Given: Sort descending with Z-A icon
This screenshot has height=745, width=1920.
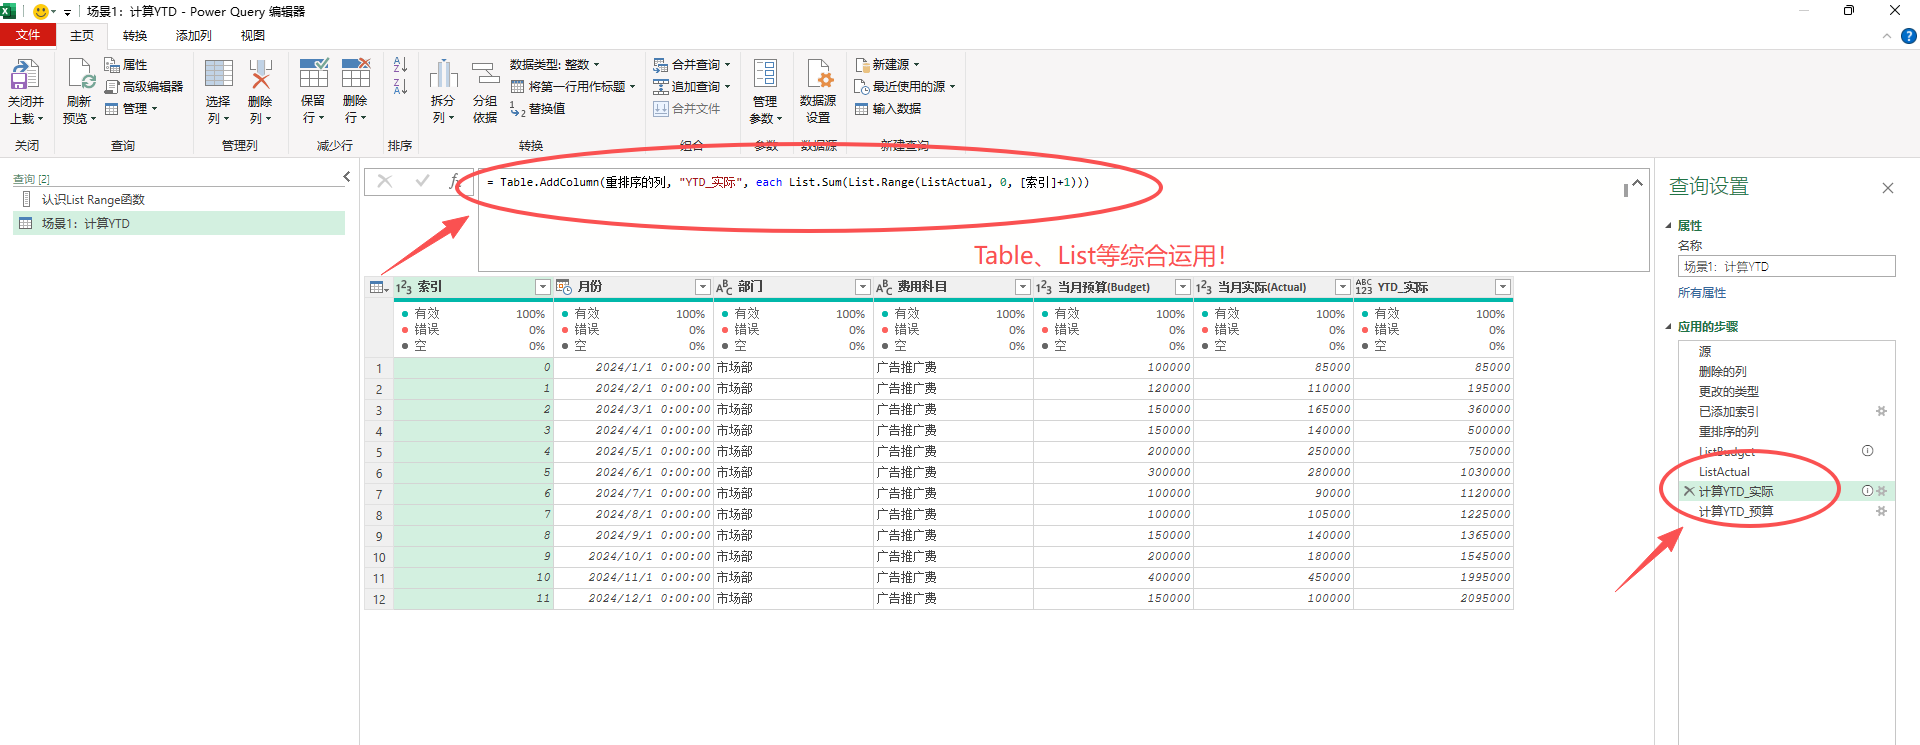Looking at the screenshot, I should (x=400, y=87).
